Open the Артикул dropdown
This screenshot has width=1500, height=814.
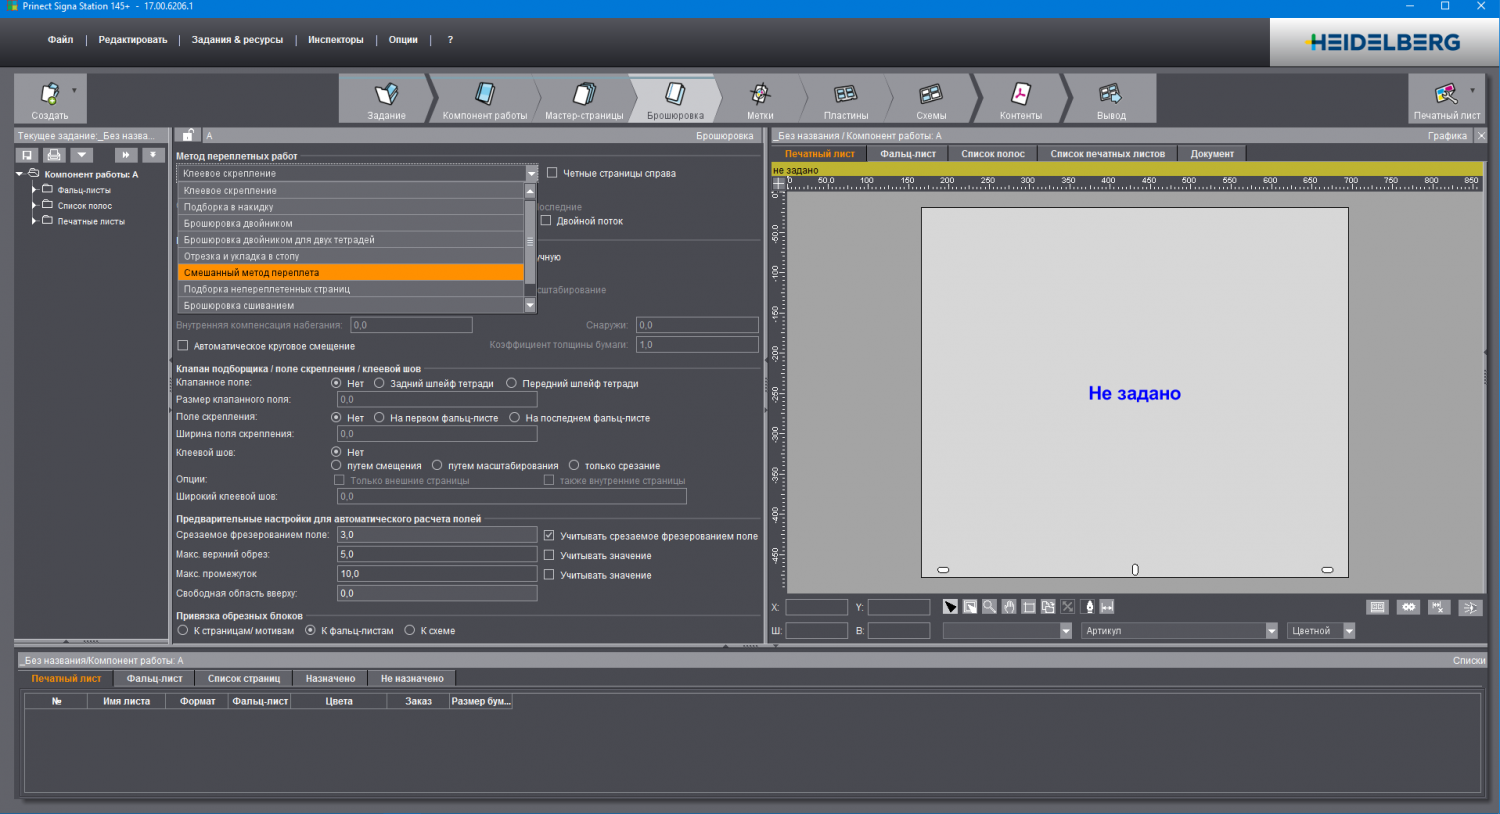pos(1271,631)
